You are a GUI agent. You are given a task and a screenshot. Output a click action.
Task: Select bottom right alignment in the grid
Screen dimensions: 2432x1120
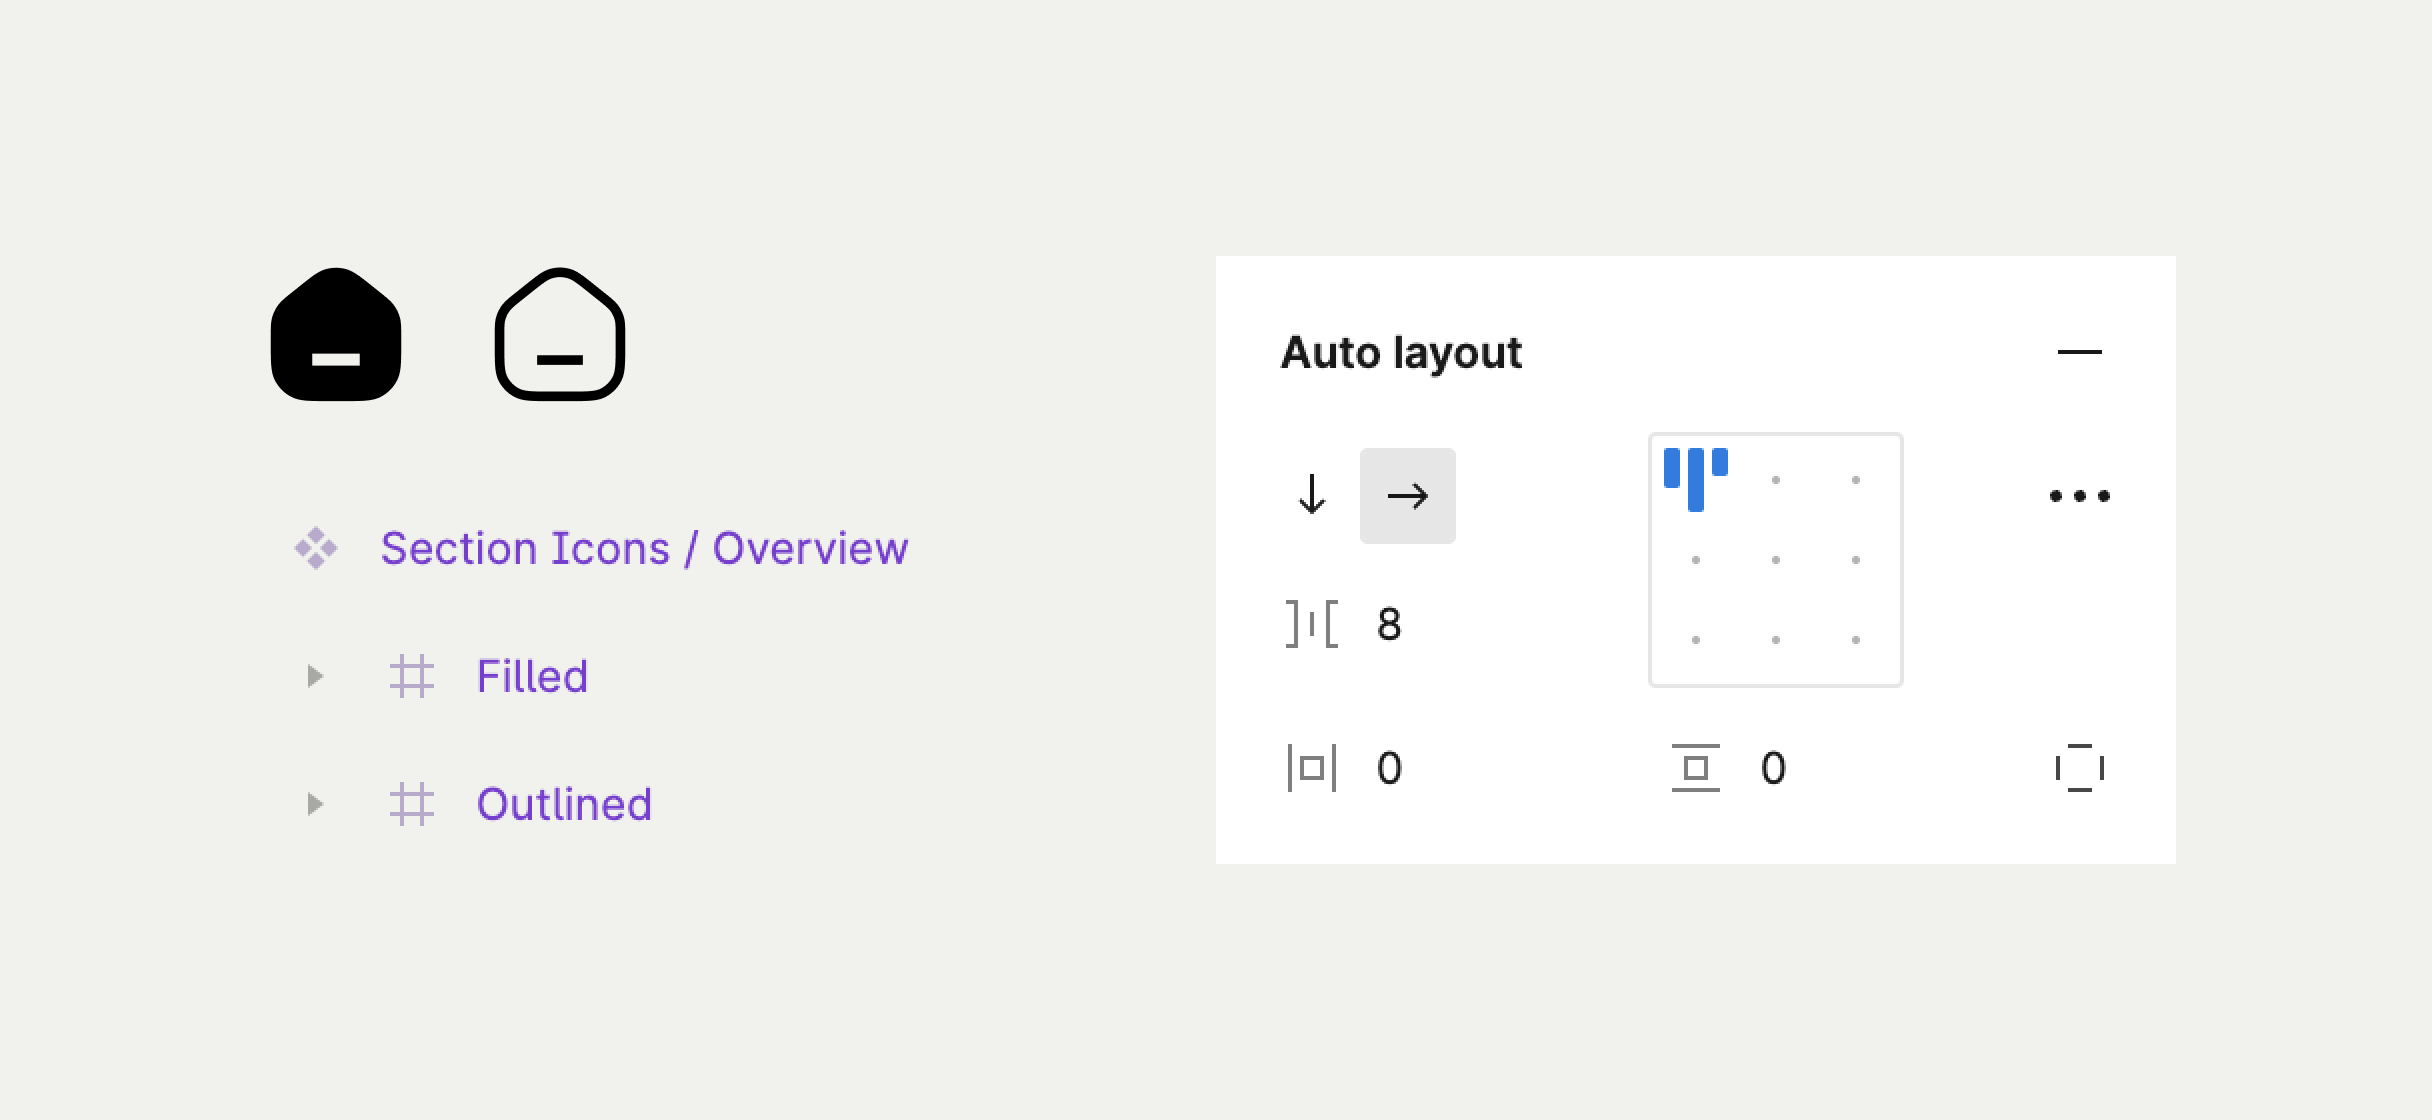pyautogui.click(x=1855, y=640)
